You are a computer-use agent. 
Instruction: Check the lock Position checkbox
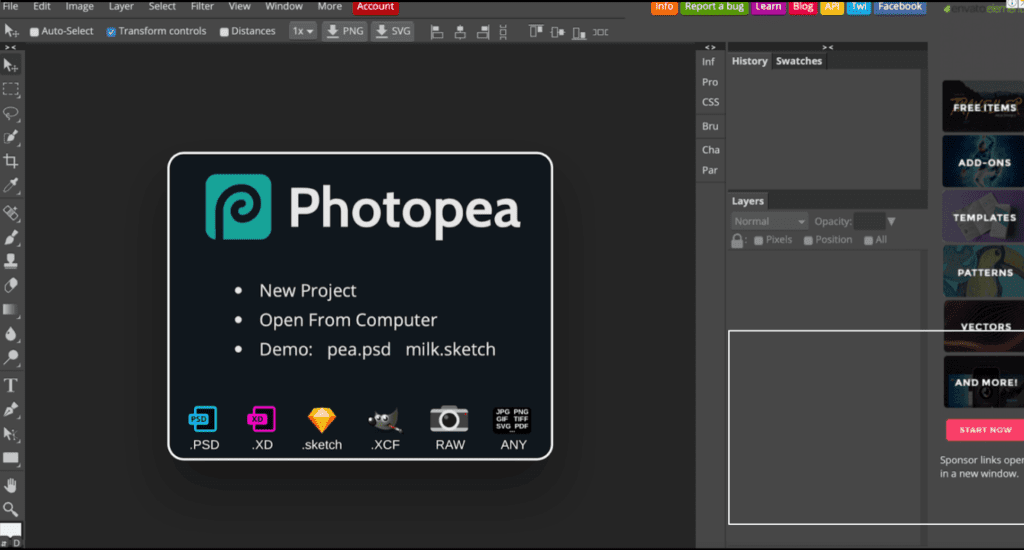[x=808, y=240]
